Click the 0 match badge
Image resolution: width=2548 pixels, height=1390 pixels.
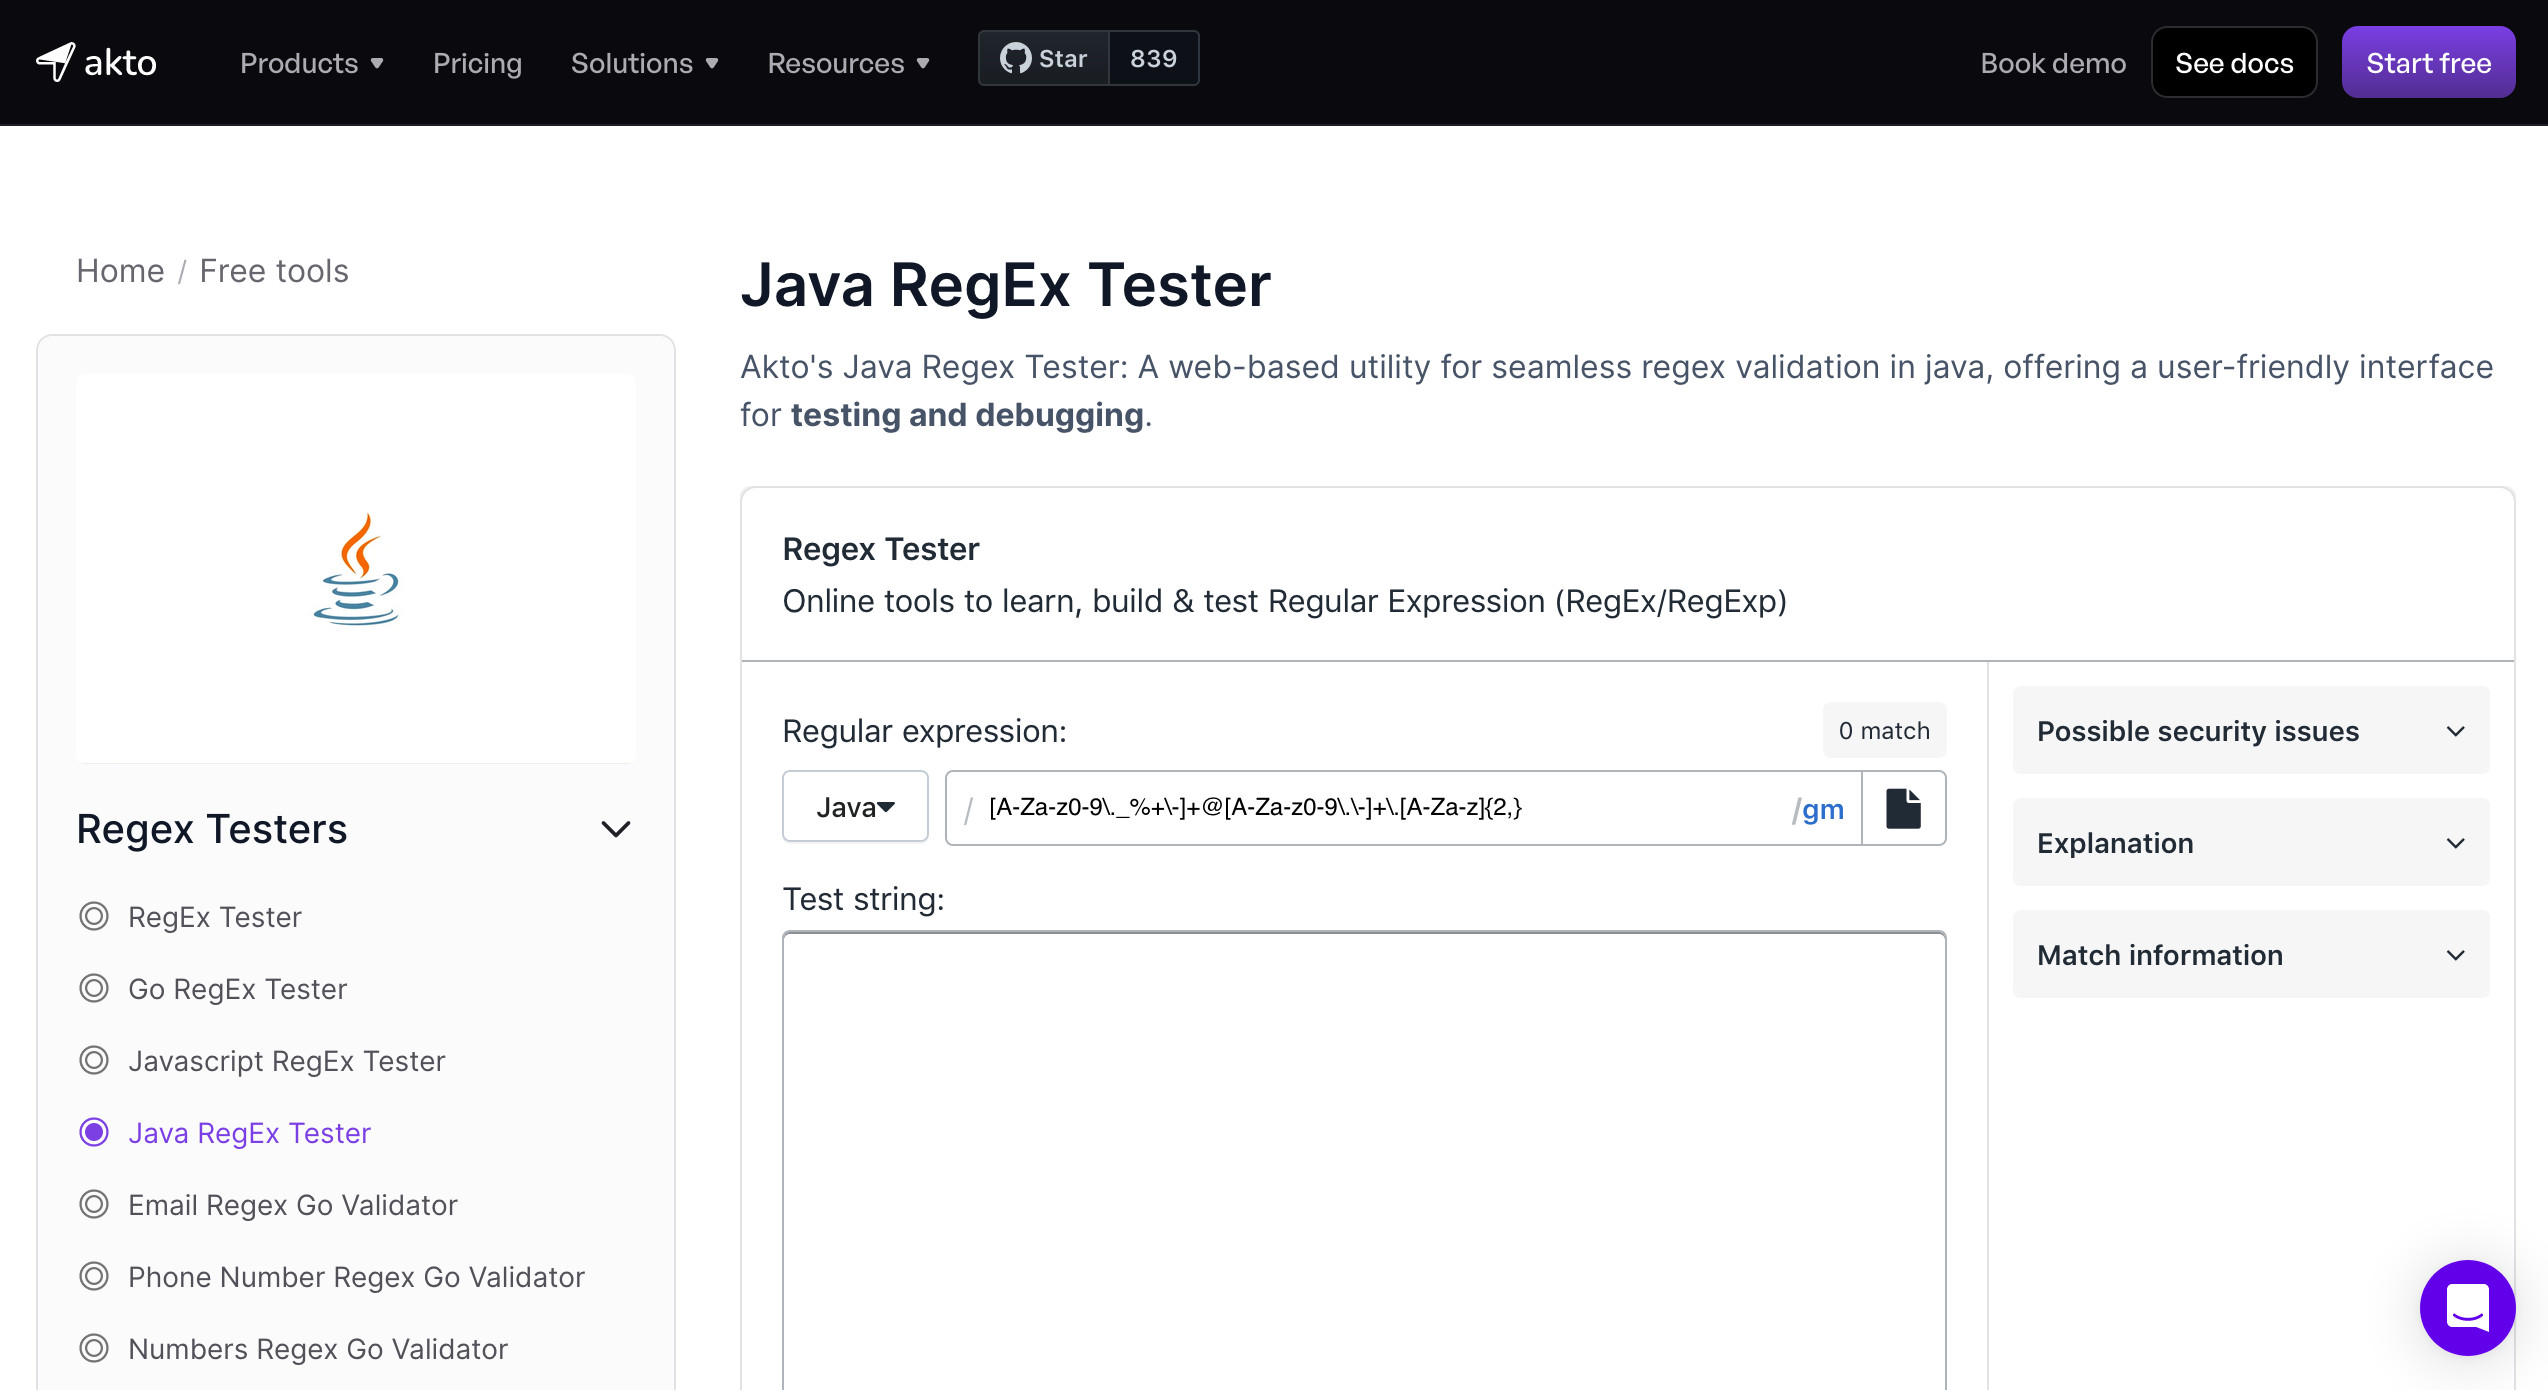click(1884, 731)
